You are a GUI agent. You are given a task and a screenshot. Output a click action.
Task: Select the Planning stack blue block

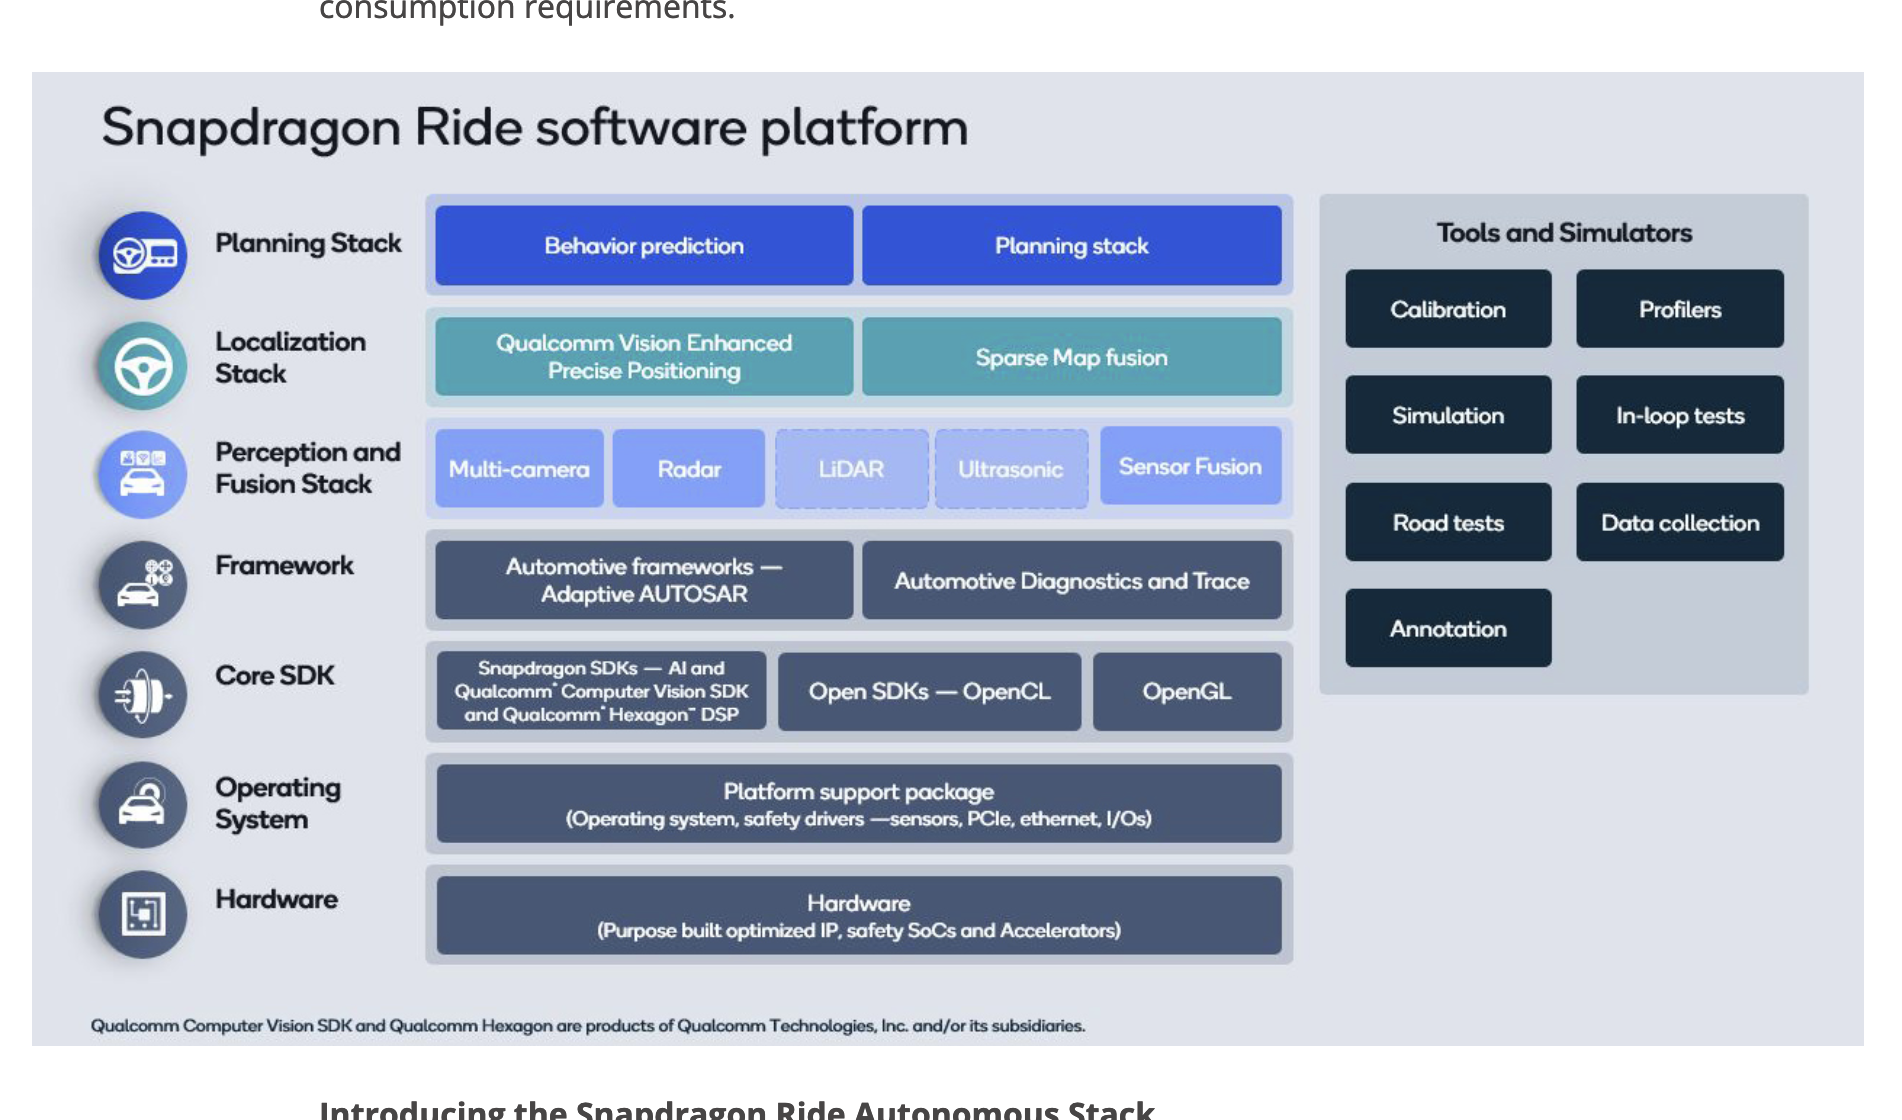[x=1071, y=246]
